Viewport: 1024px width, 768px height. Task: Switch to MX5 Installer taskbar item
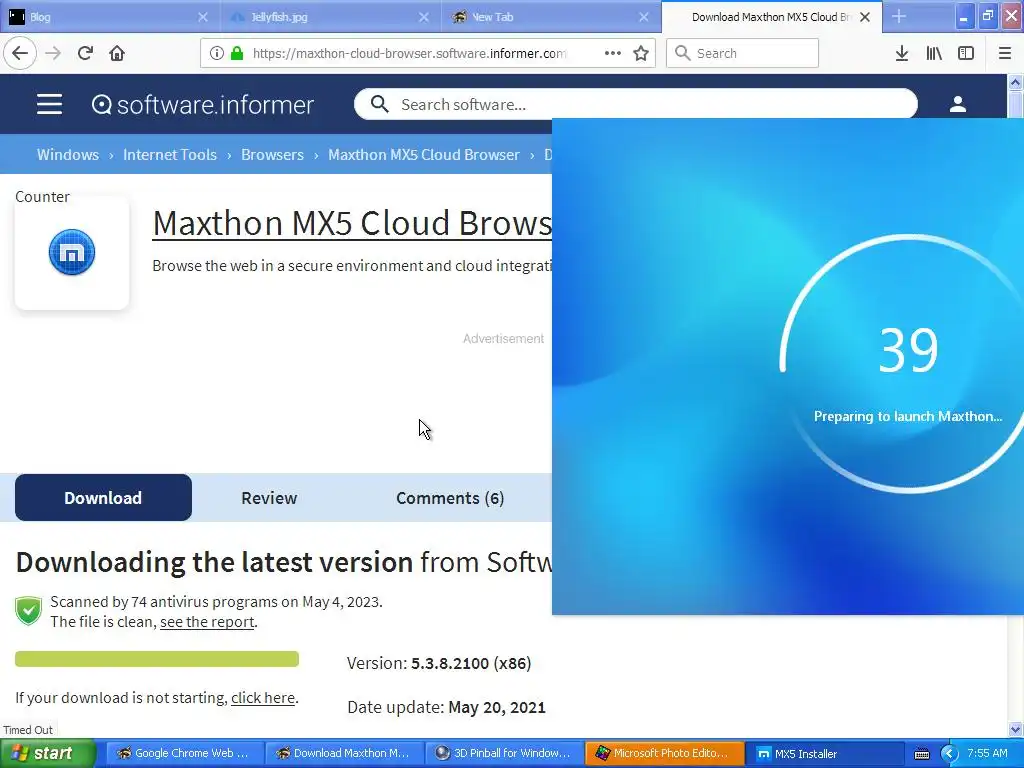(825, 753)
